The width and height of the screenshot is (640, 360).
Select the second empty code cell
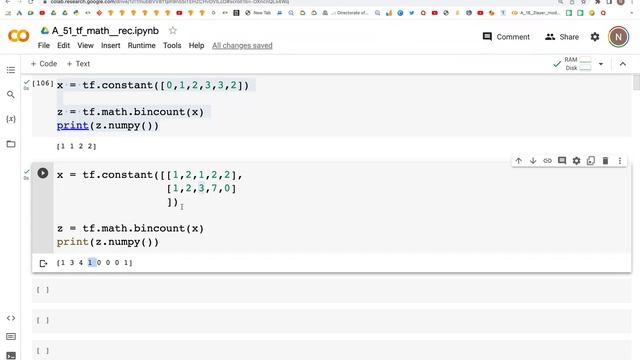click(x=331, y=320)
